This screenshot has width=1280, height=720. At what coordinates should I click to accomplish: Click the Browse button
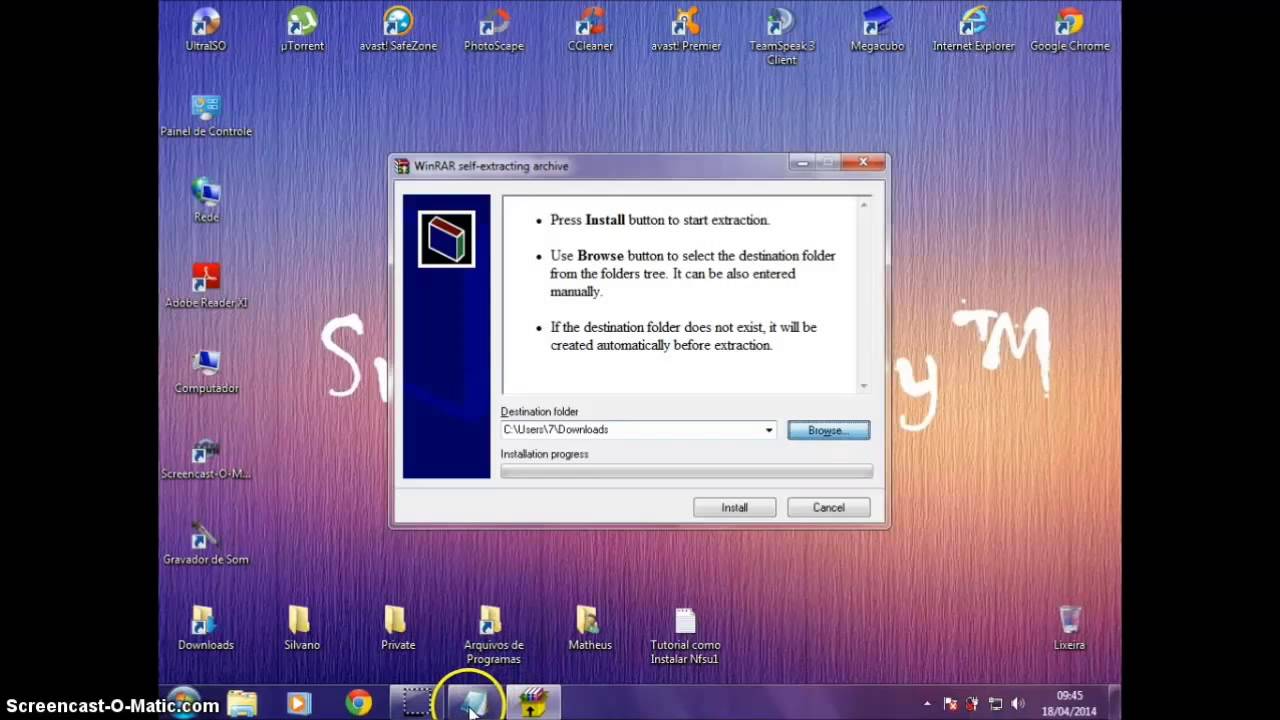coord(828,430)
